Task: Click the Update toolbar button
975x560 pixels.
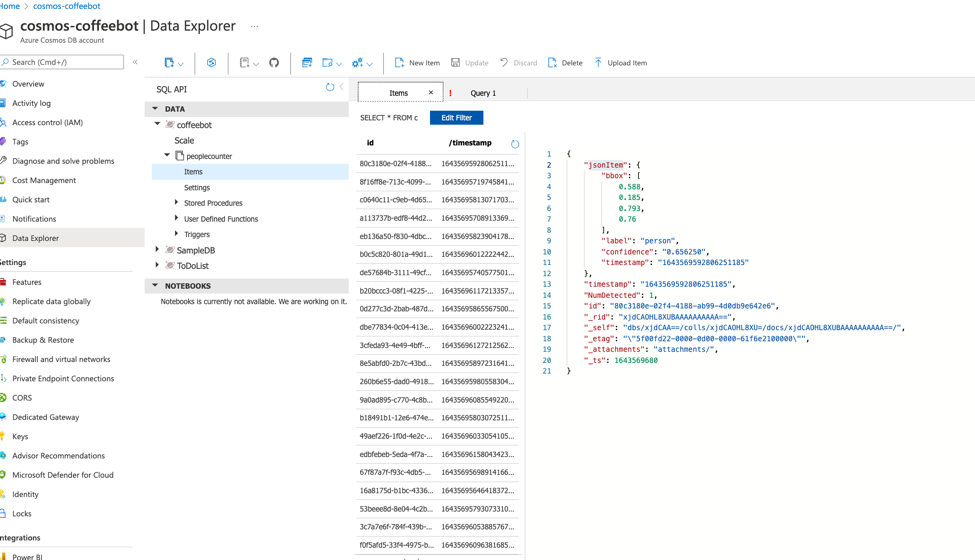Action: [x=469, y=63]
